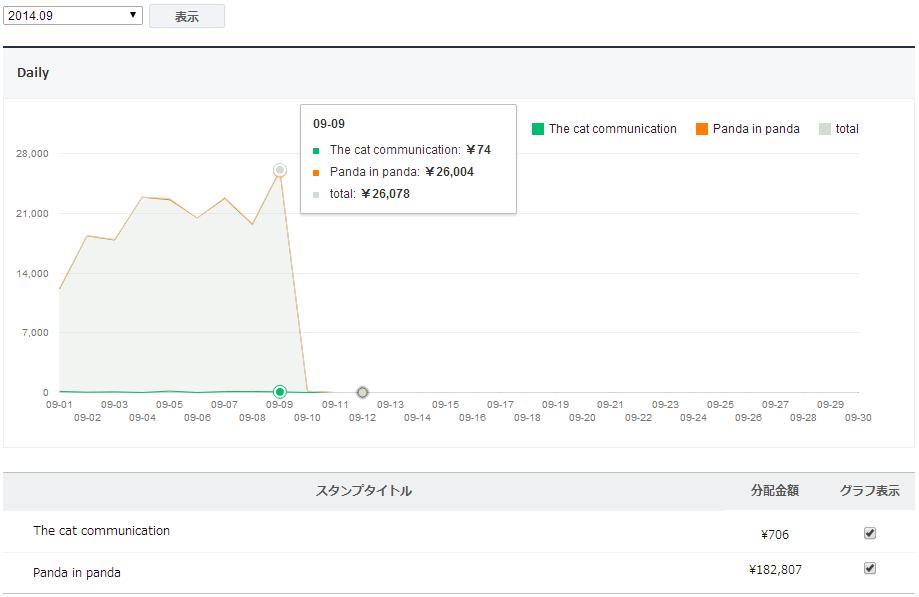
Task: Click The cat communication row title
Action: [x=101, y=531]
